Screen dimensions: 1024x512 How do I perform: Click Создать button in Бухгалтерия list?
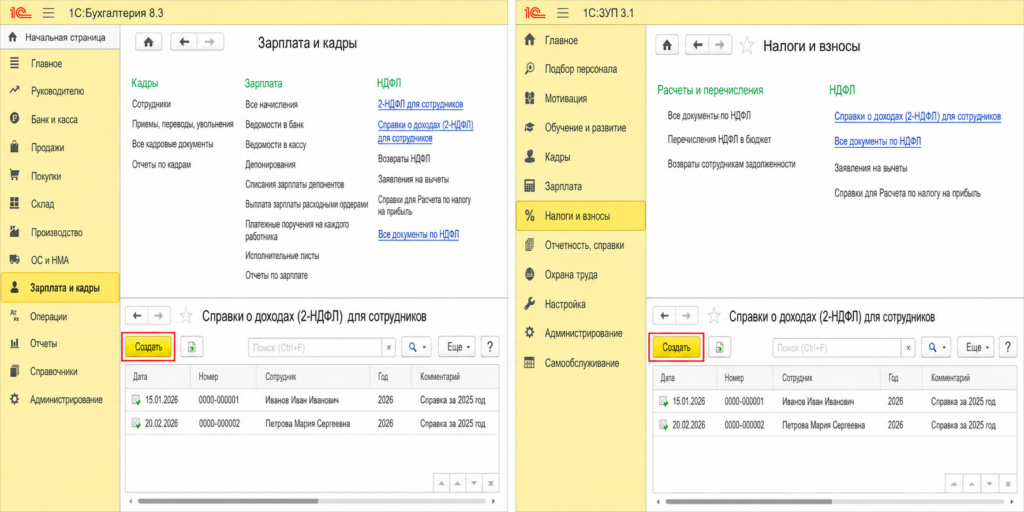148,347
